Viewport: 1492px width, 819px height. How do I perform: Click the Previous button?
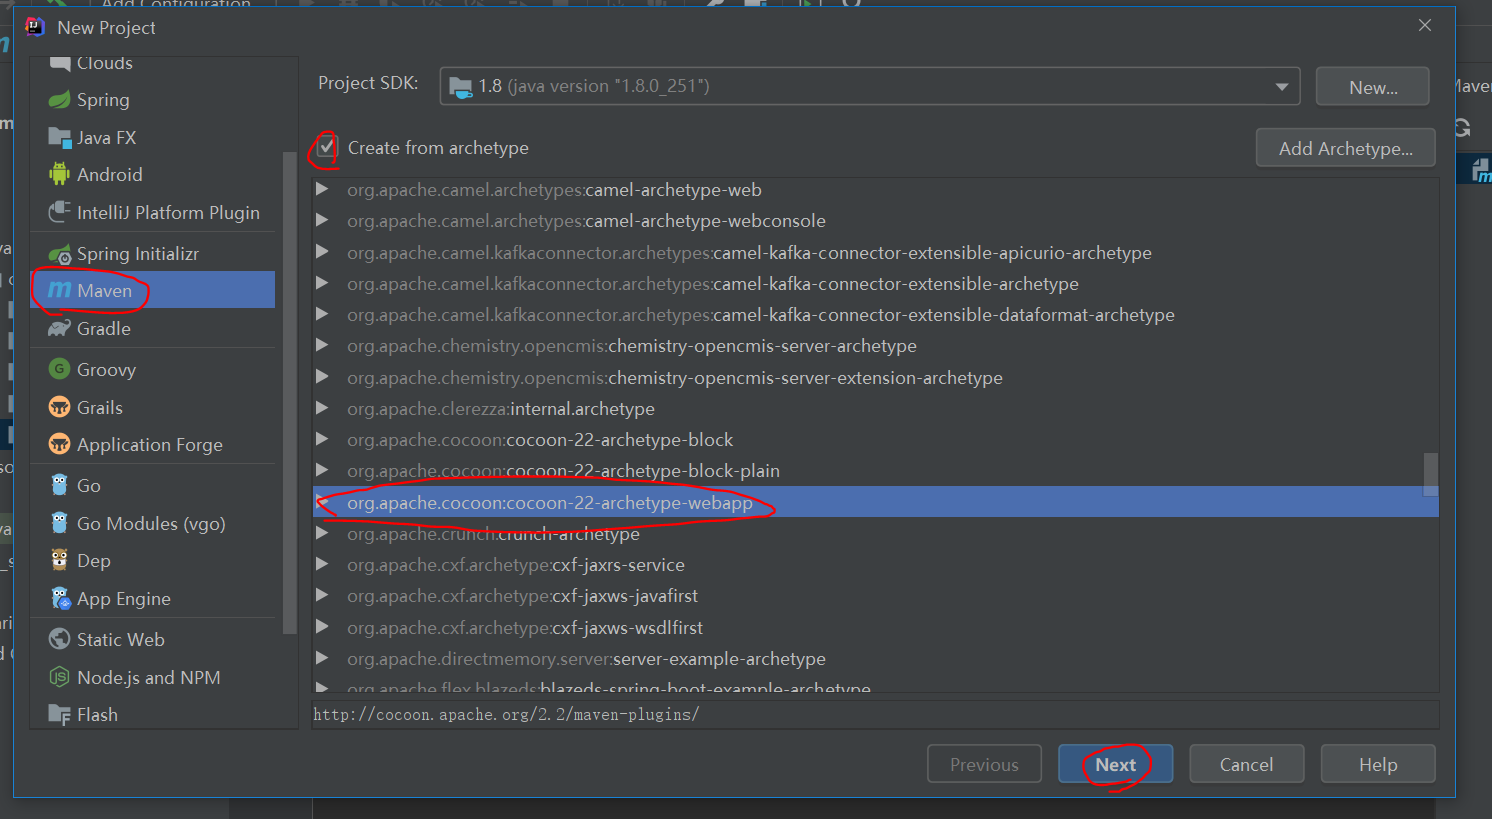984,764
